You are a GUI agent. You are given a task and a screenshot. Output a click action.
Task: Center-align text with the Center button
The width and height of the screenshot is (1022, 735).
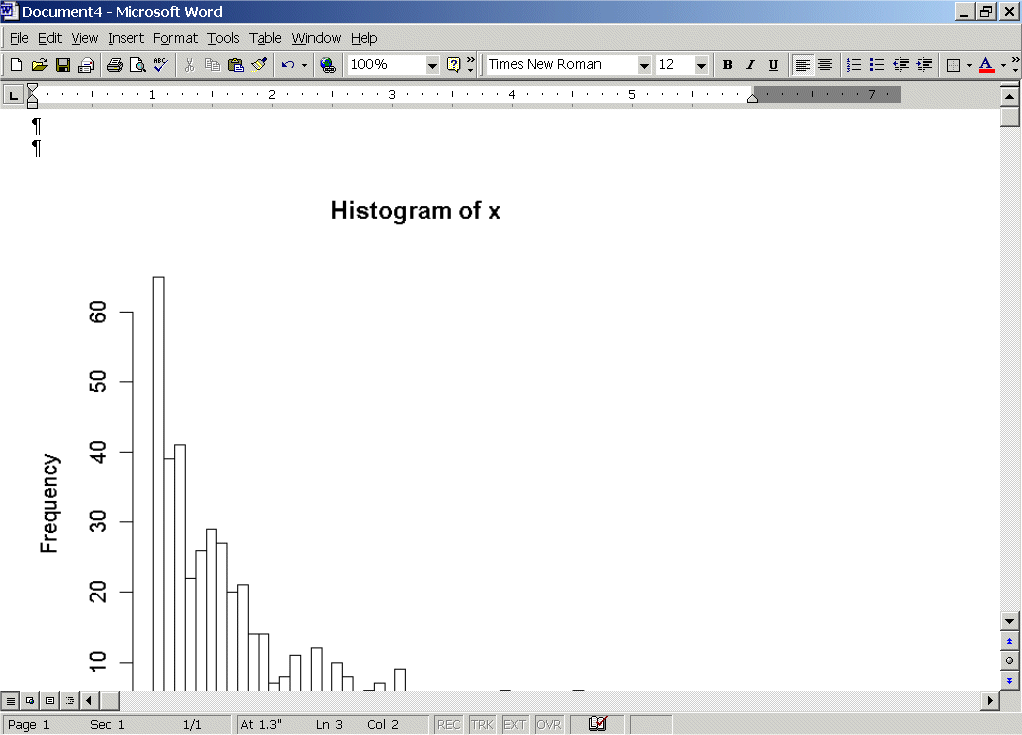pyautogui.click(x=825, y=65)
